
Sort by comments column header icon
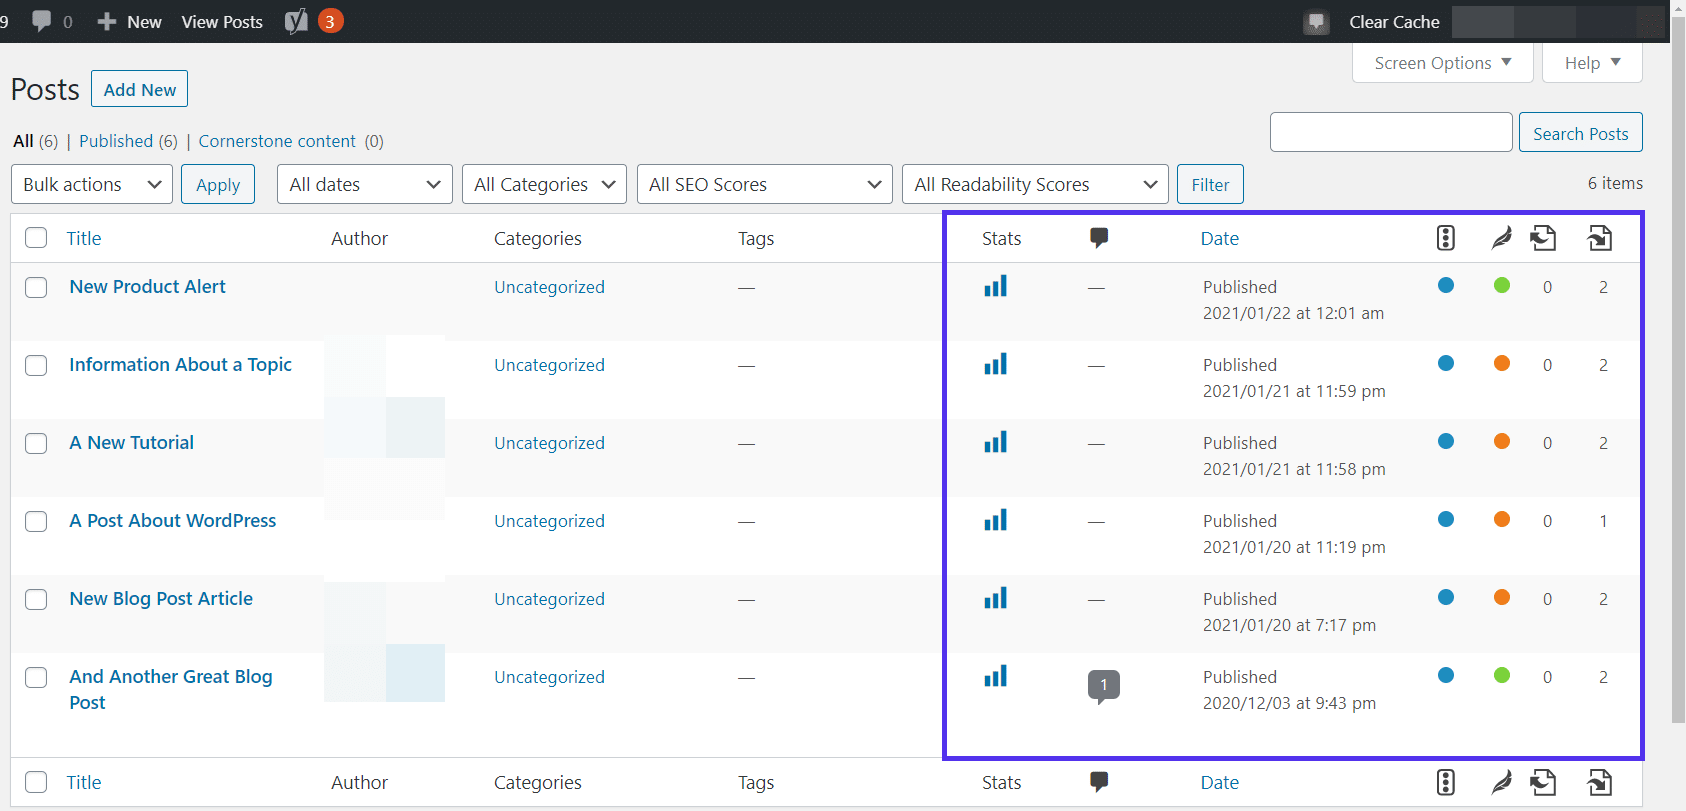1099,238
